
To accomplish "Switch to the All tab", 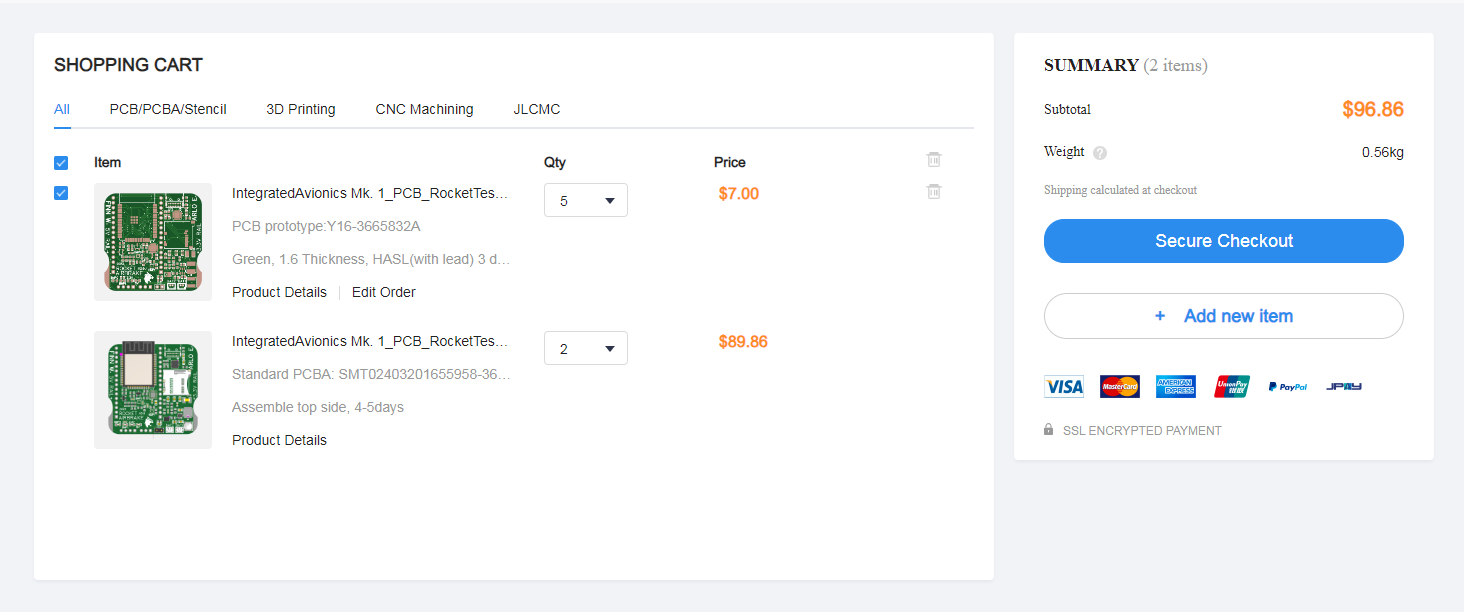I will (x=62, y=109).
